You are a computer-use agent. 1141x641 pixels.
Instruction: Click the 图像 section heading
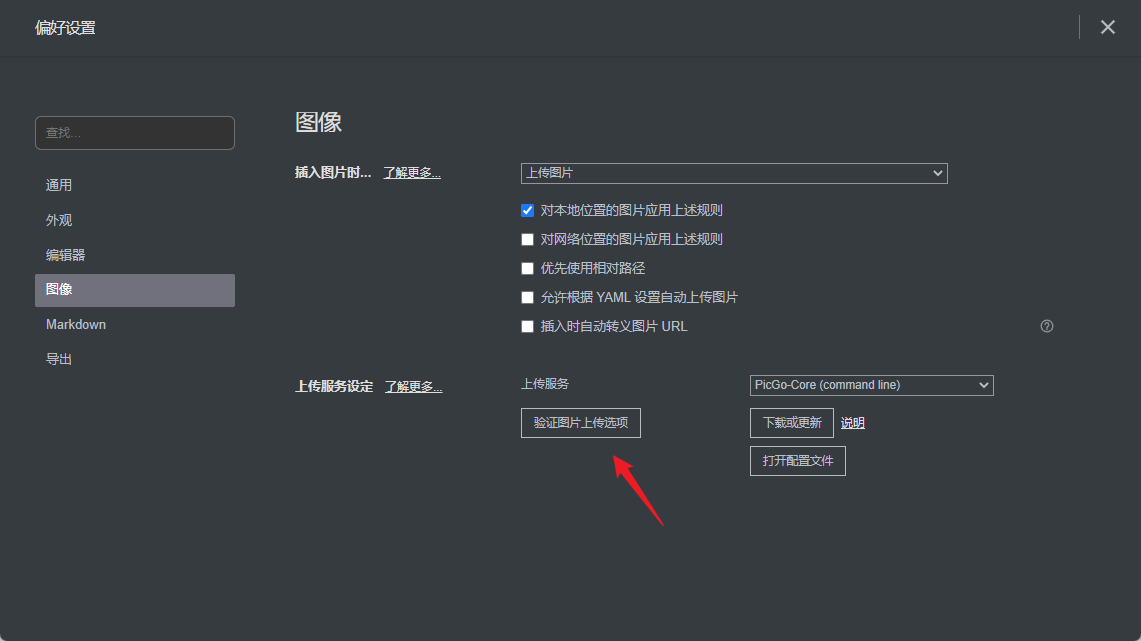coord(318,122)
